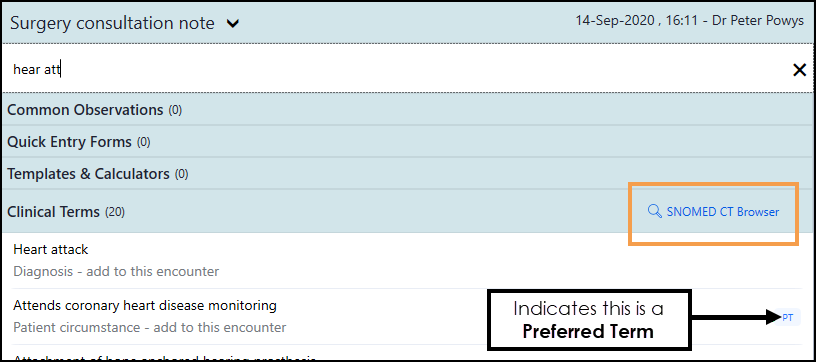The image size is (816, 362).
Task: Click the consultation date and clinician text
Action: tap(690, 21)
